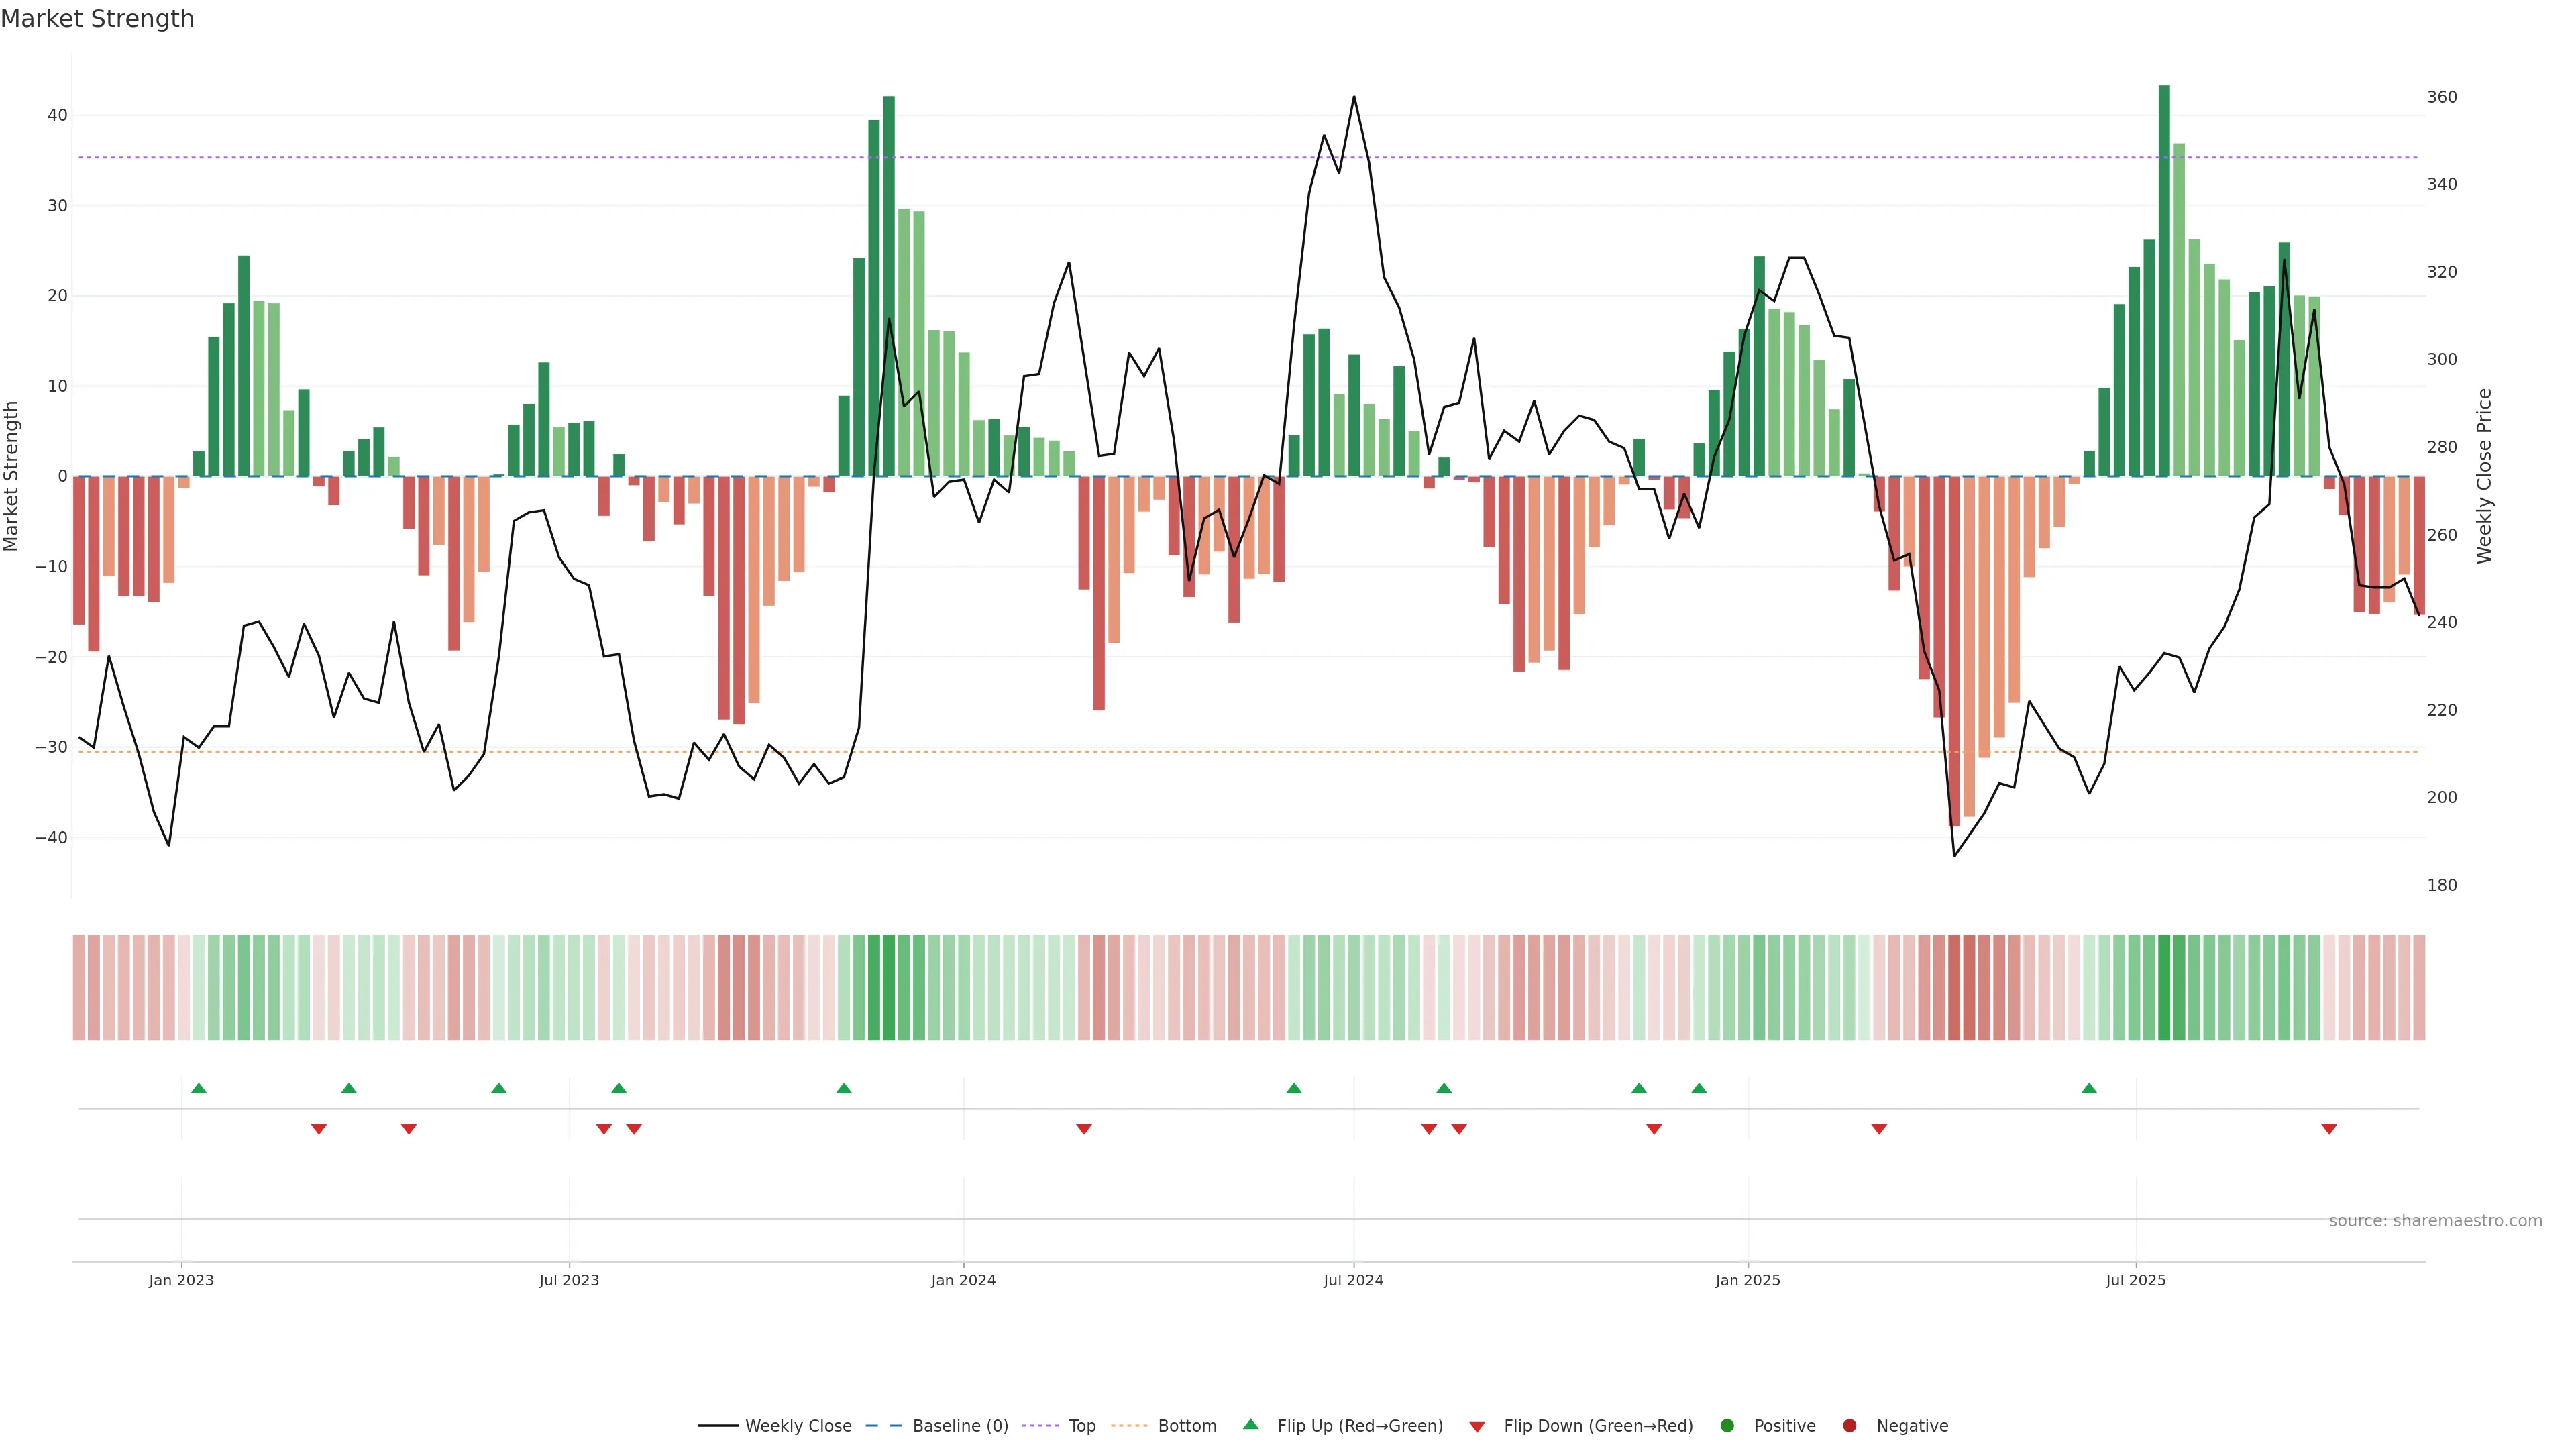Click flip-up triangle just before Jul 2025
This screenshot has height=1449, width=2576.
[2089, 1088]
